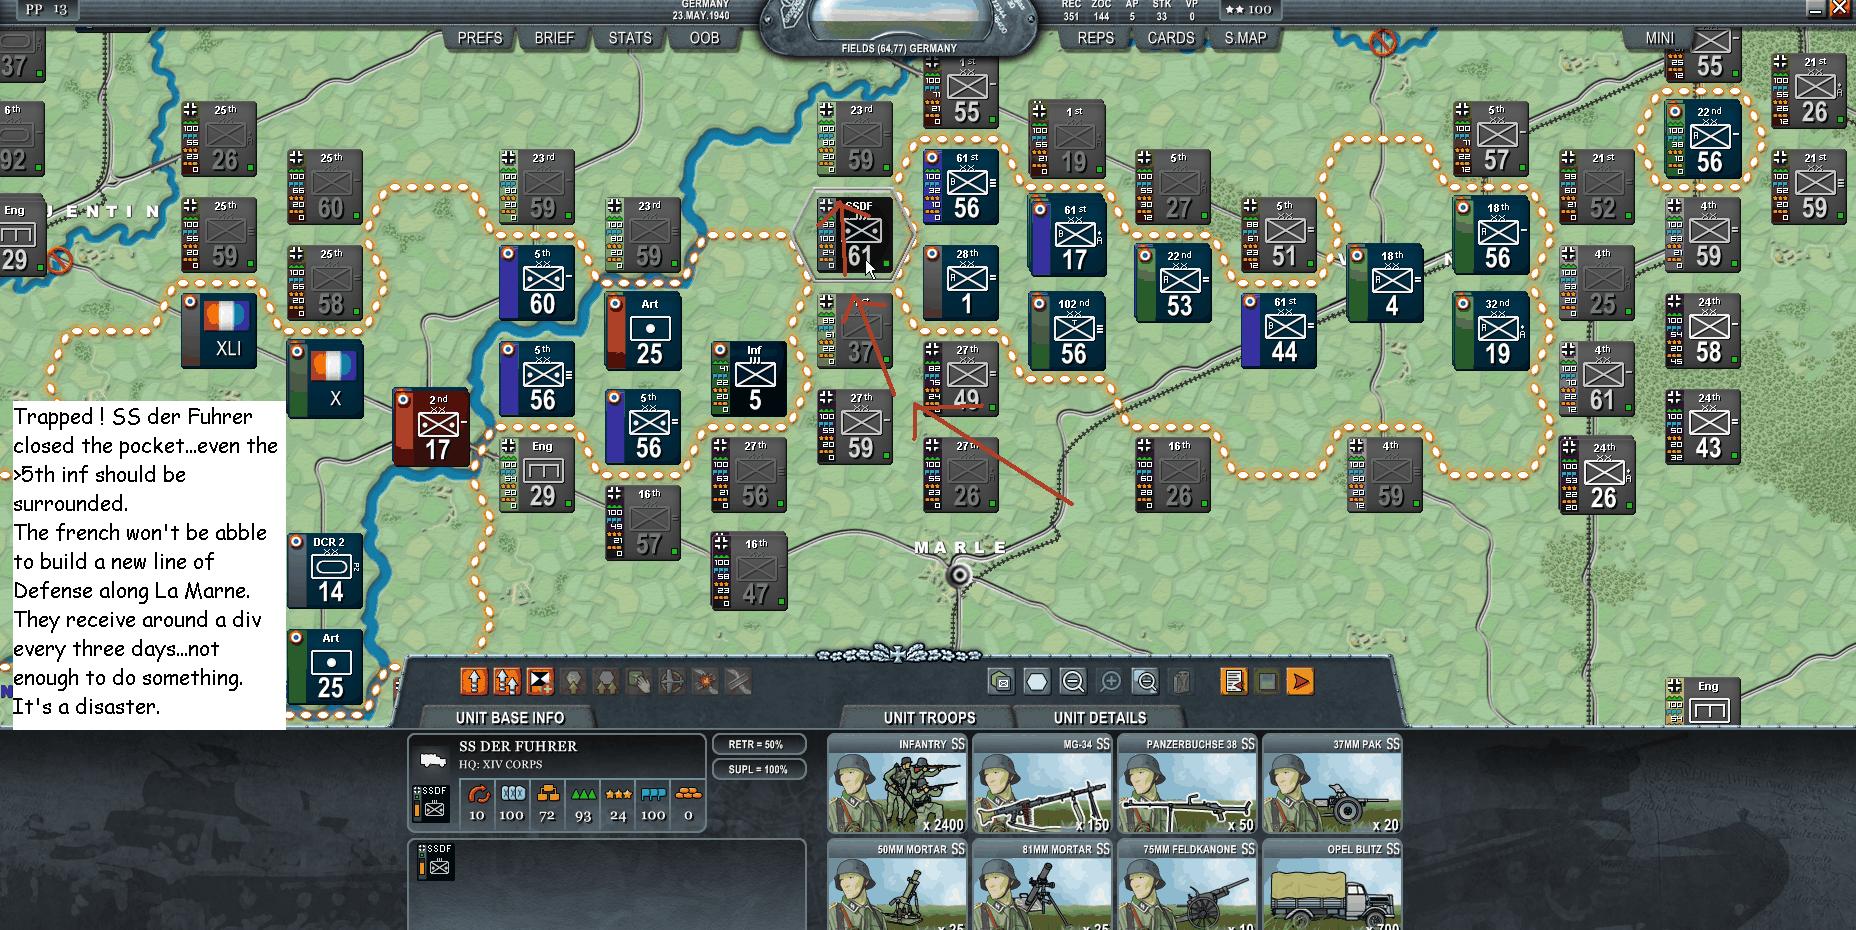Open the OOB menu
The width and height of the screenshot is (1856, 930).
click(x=705, y=38)
